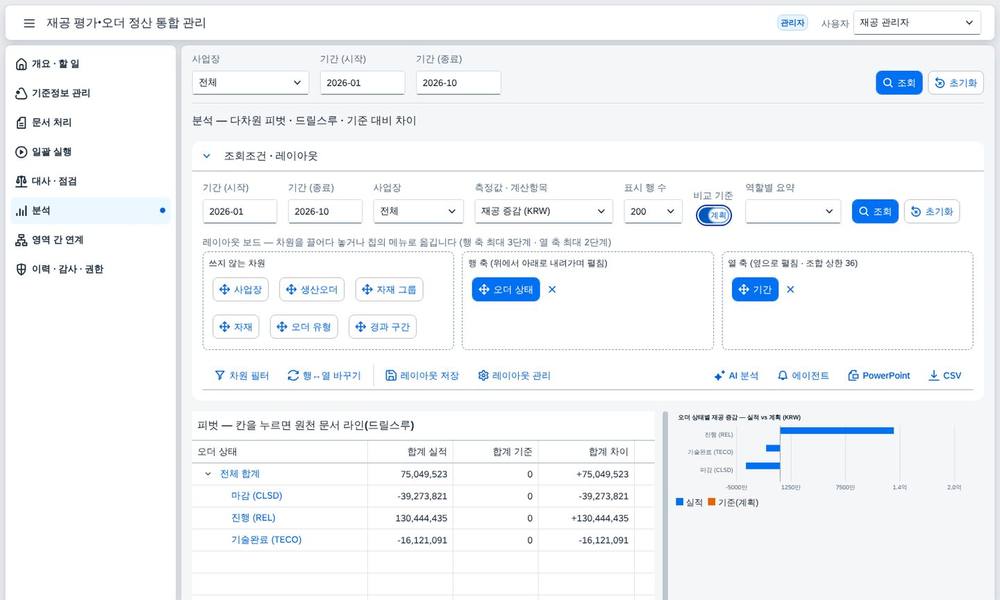This screenshot has width=1000, height=600.
Task: Open 일괄 실행 sidebar item
Action: click(91, 152)
